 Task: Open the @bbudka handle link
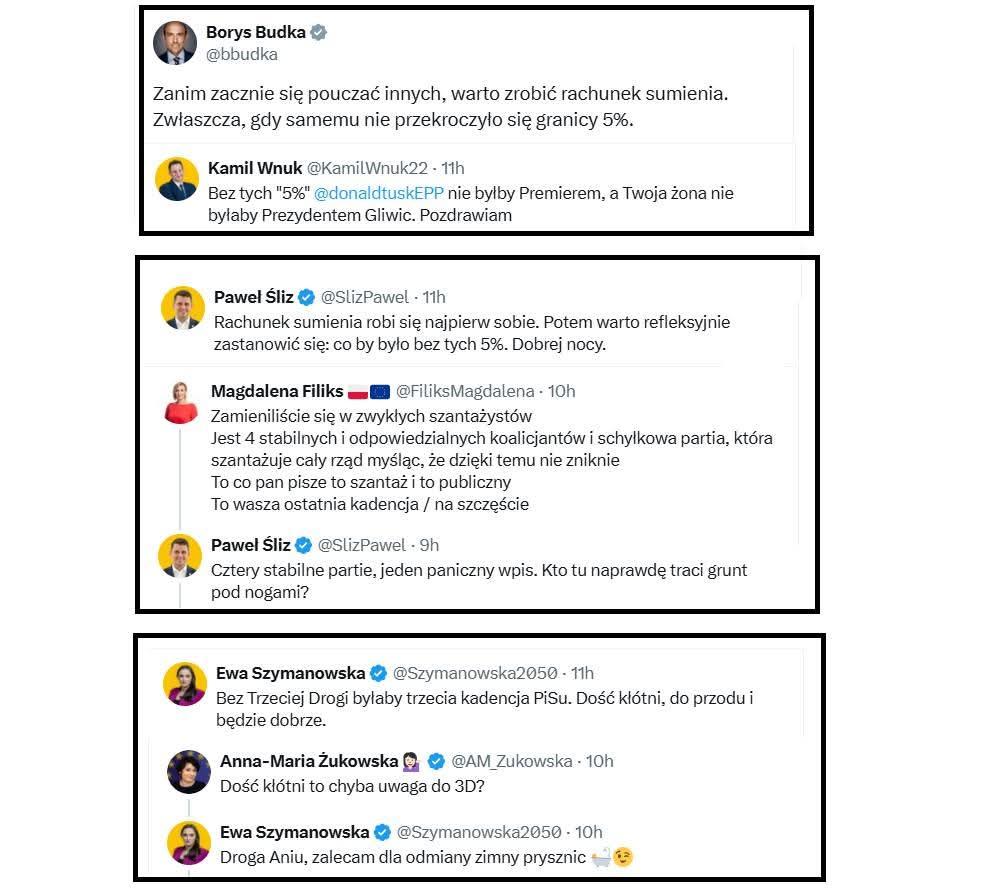tap(241, 54)
